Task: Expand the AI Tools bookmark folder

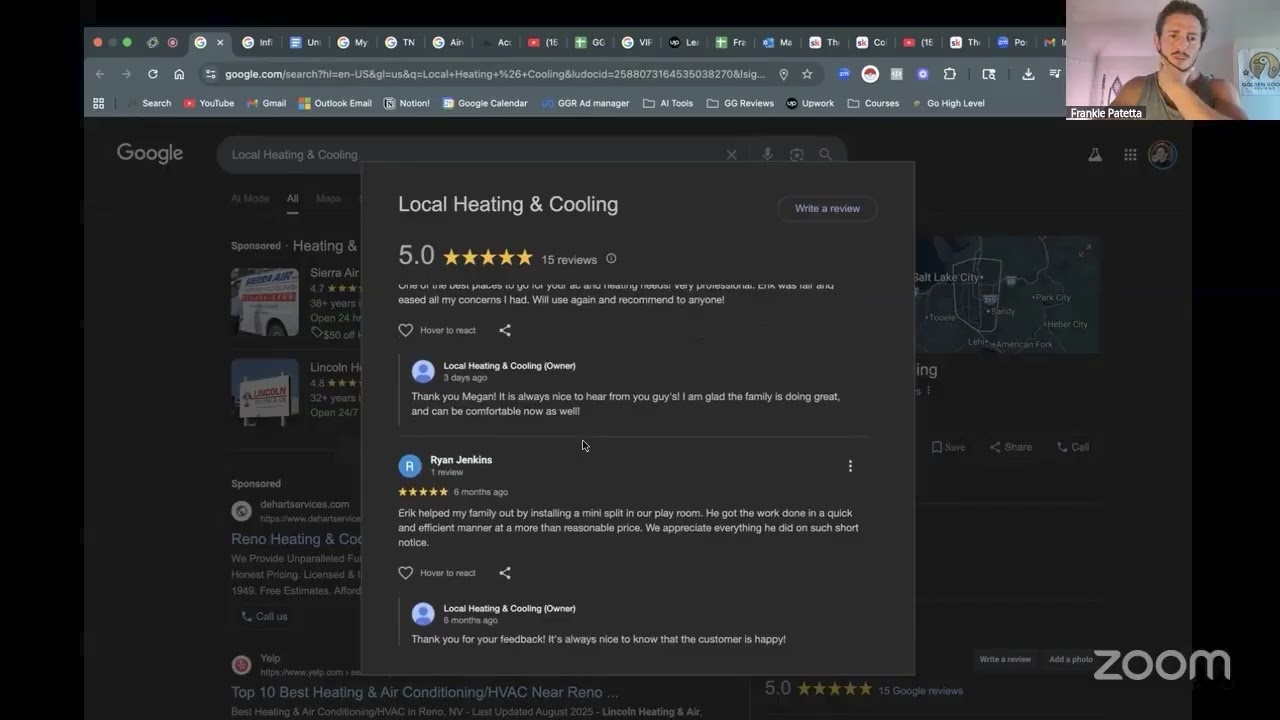Action: tap(668, 103)
